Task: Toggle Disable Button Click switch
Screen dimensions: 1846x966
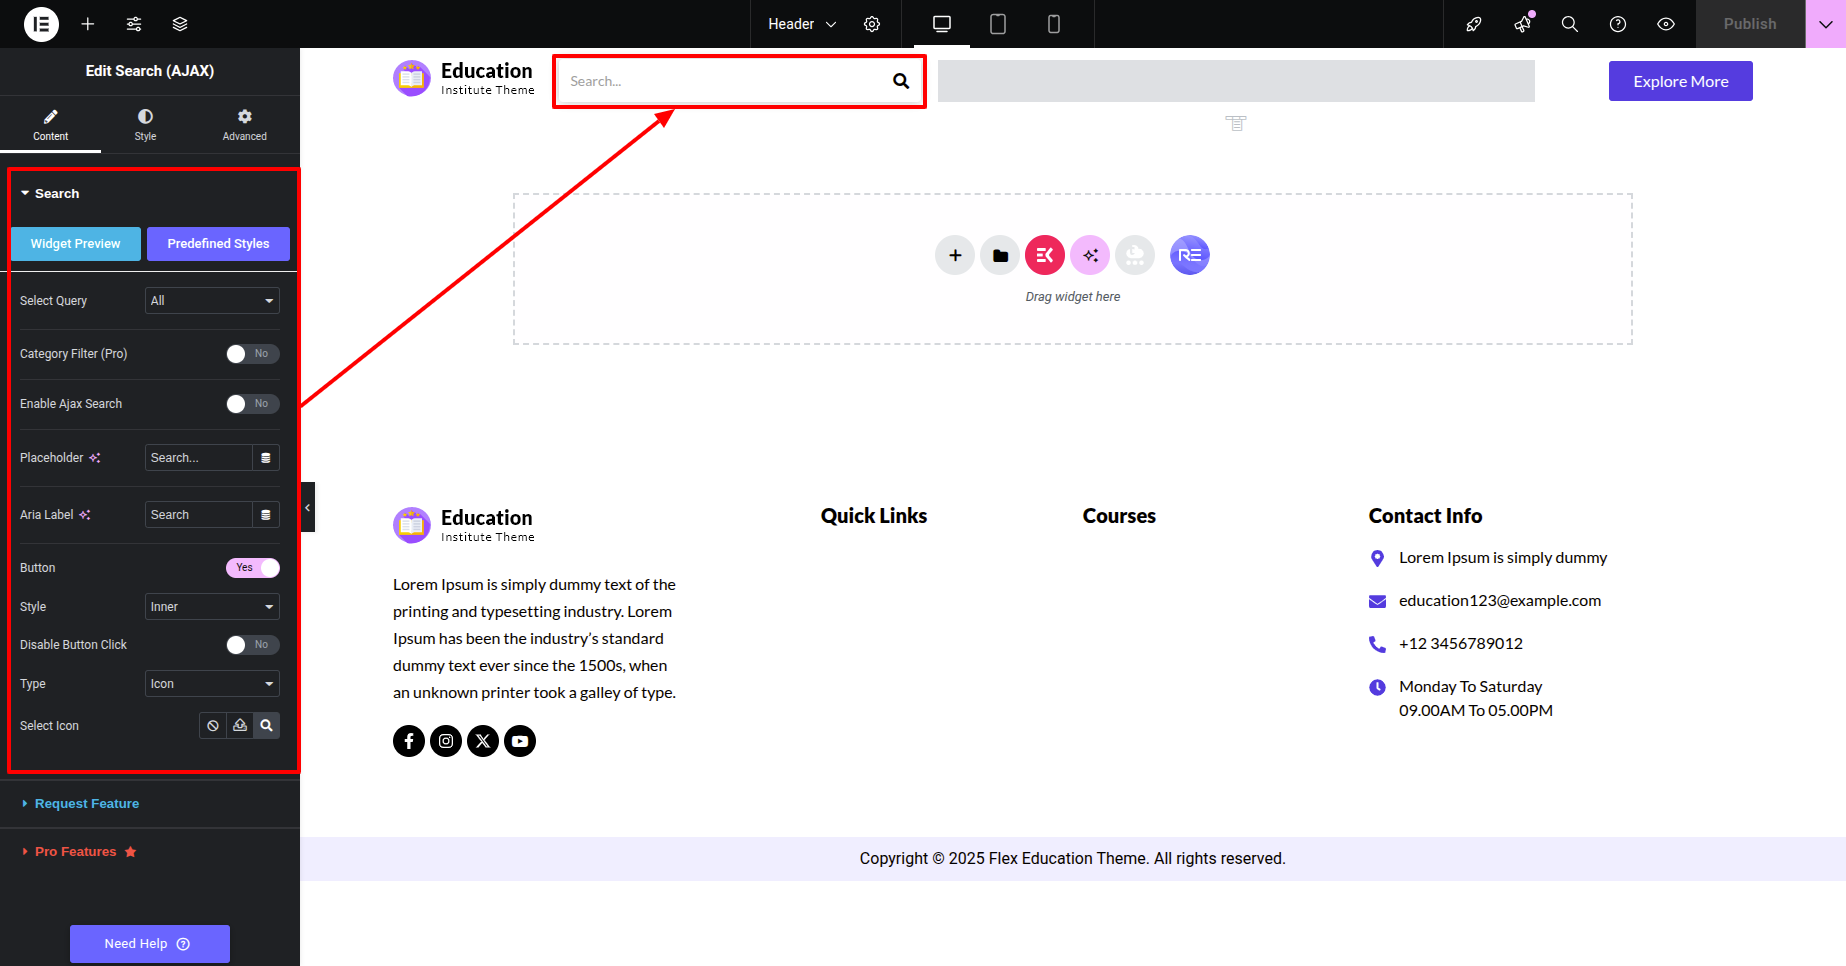Action: [x=252, y=645]
